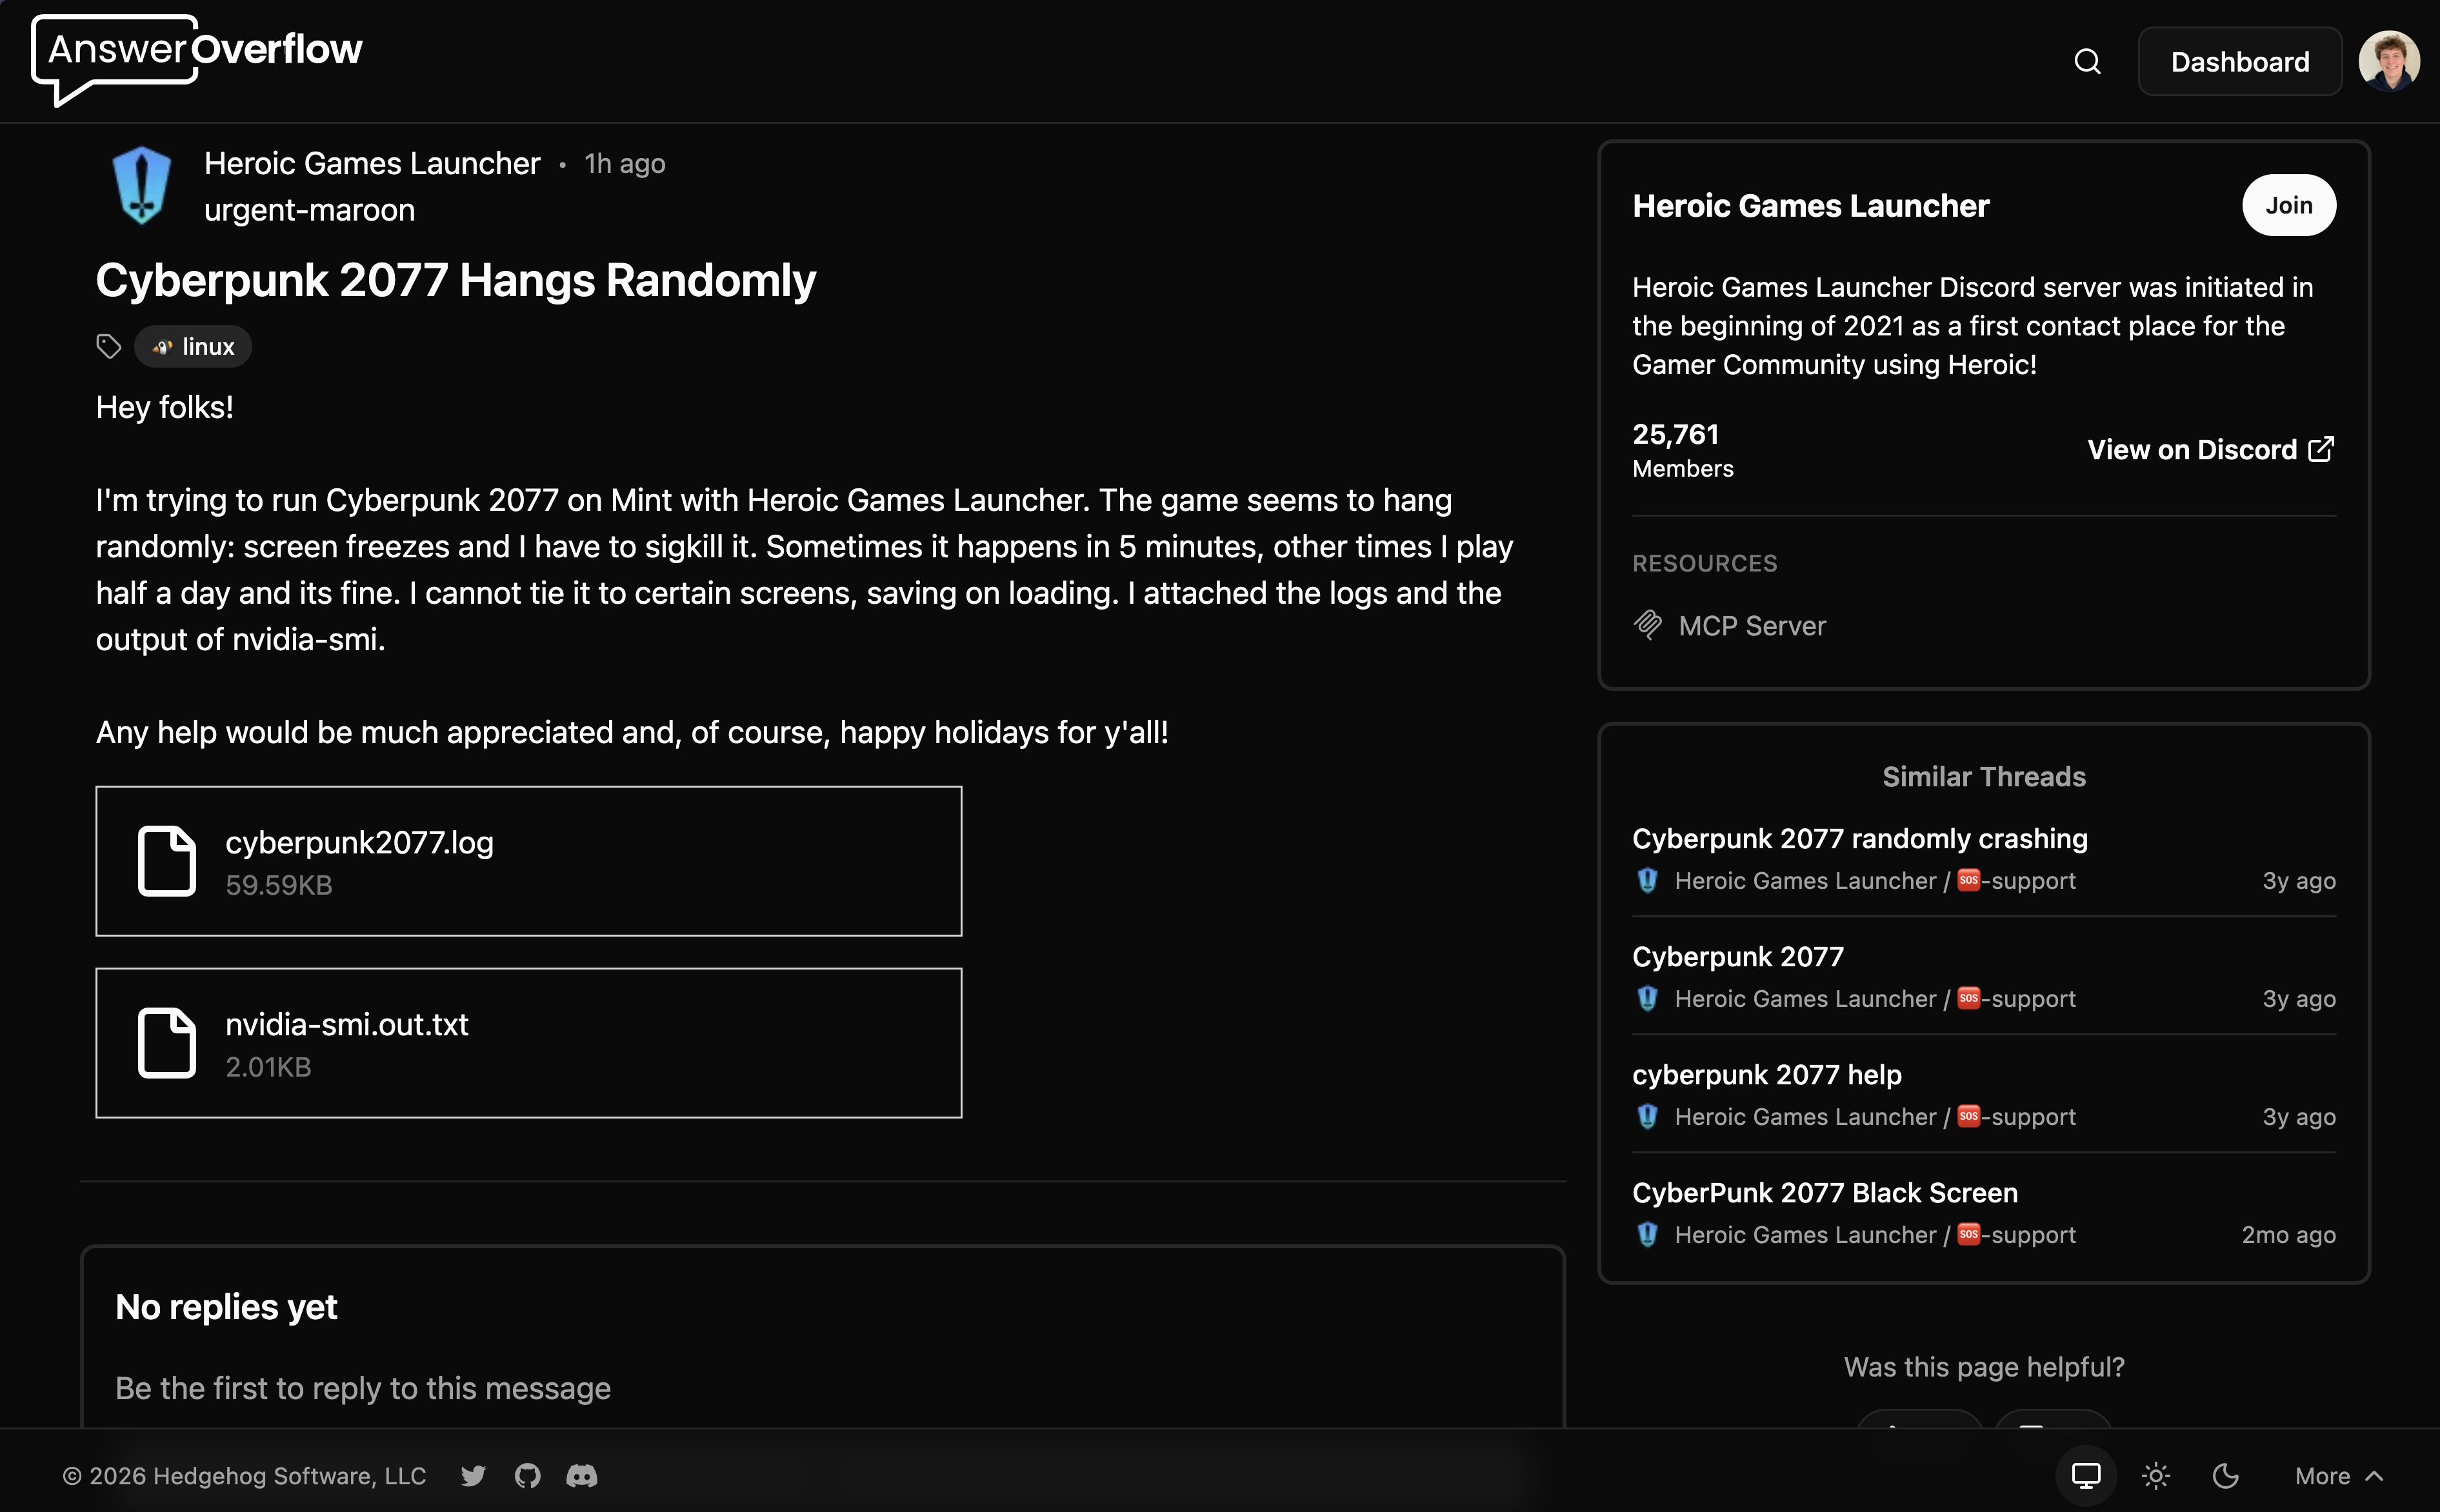Open the nvidia-smi.out.txt attachment
2440x1512 pixels.
tap(528, 1043)
